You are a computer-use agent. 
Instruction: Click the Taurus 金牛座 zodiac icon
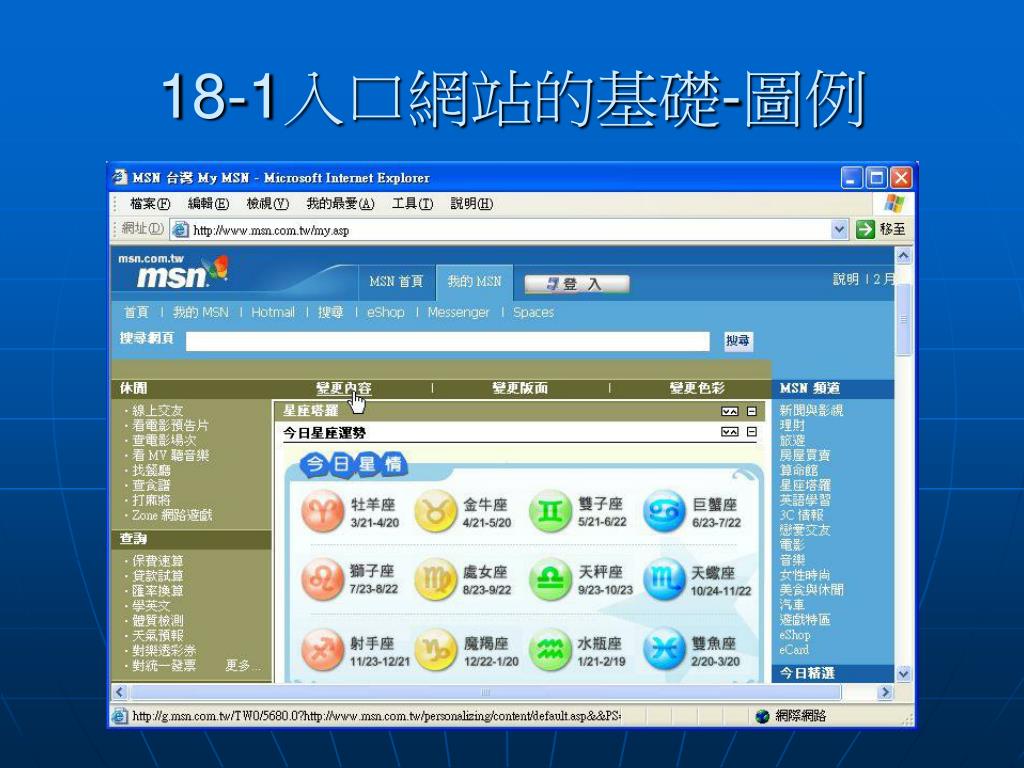[x=435, y=512]
